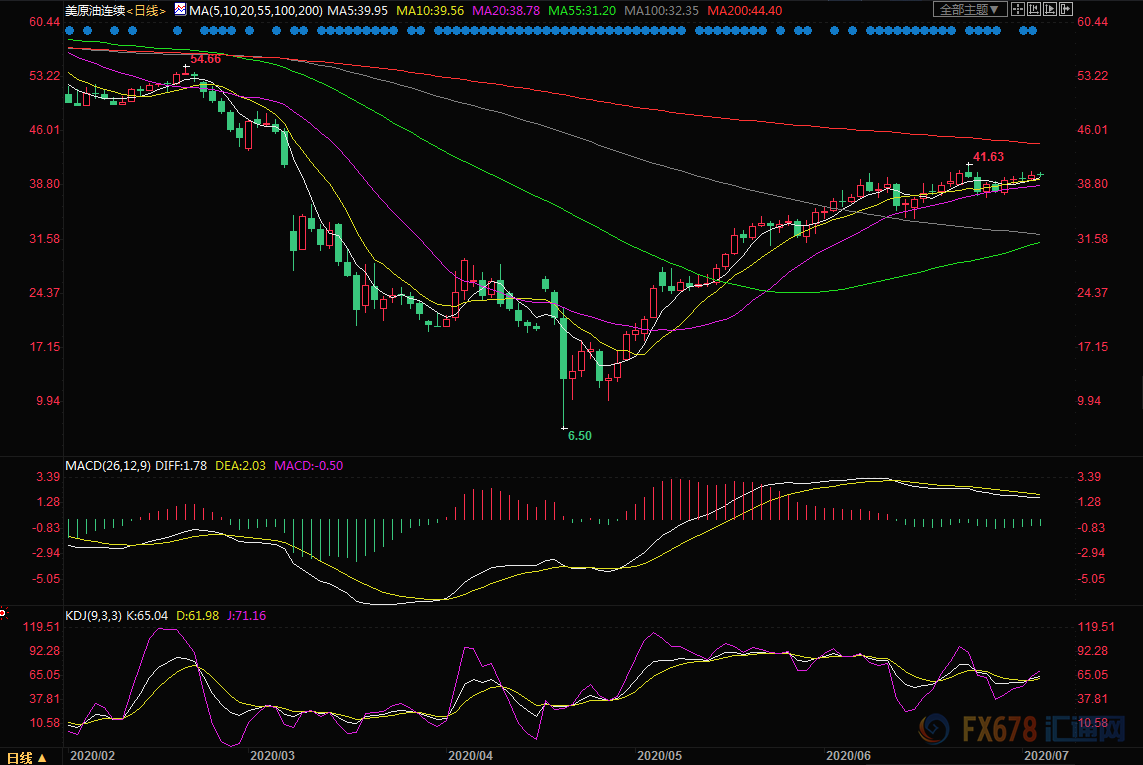Select the KDJ(9,3,3) indicator label

coord(94,616)
